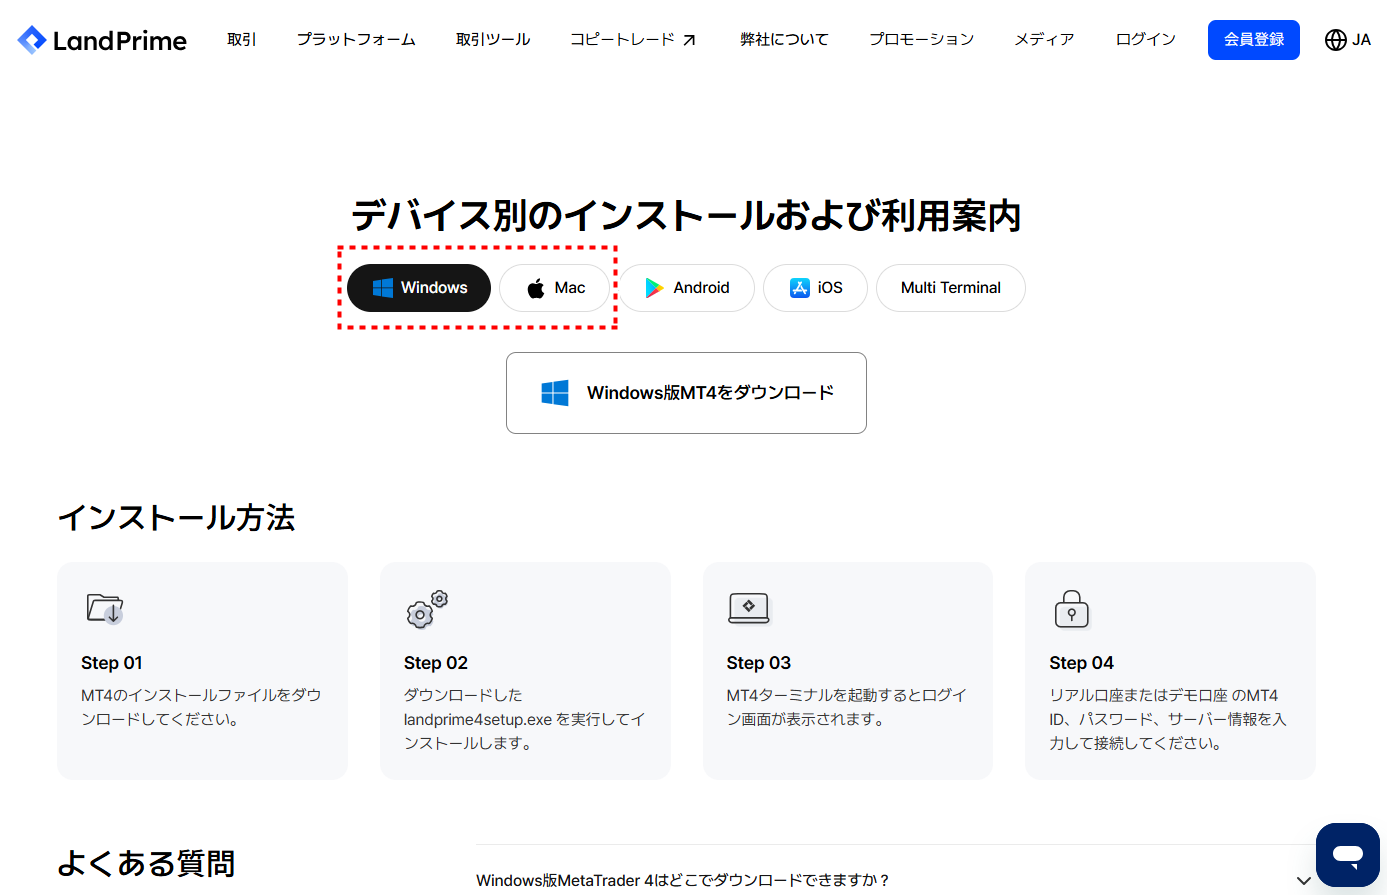1387x895 pixels.
Task: Expand the Windows版MetaTrader 4 download FAQ question
Action: (895, 880)
